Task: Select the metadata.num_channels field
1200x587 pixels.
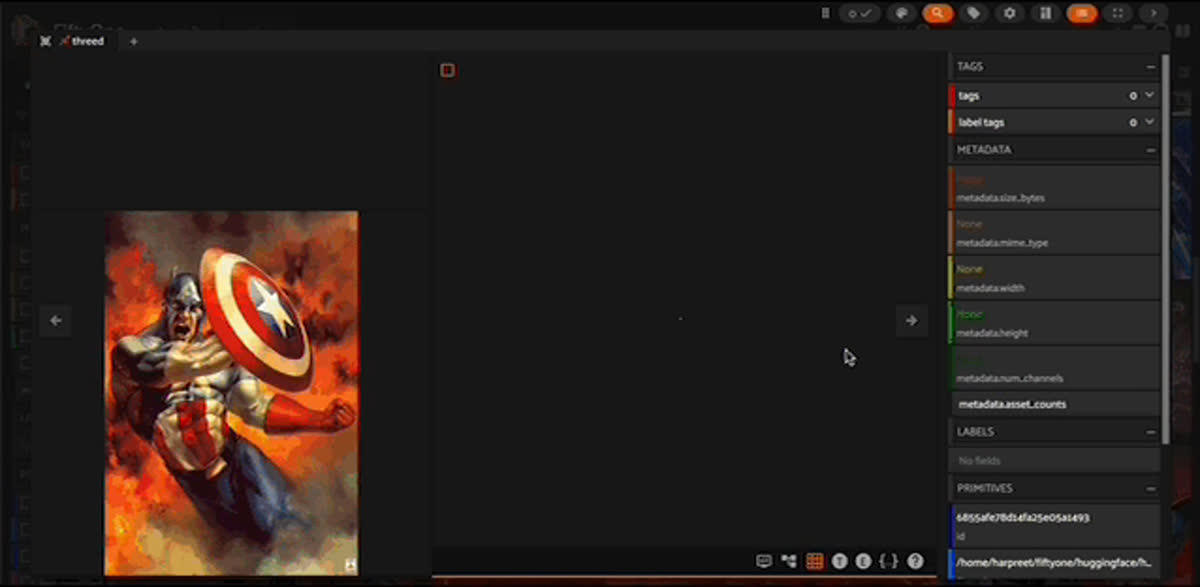Action: point(1054,367)
